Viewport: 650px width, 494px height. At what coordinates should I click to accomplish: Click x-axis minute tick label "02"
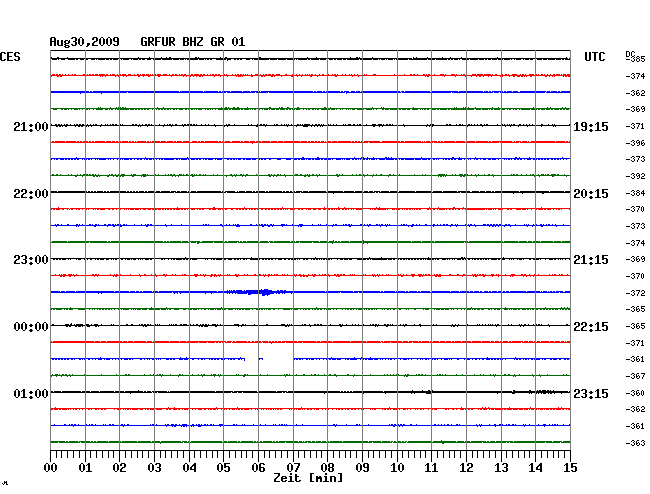click(x=119, y=468)
